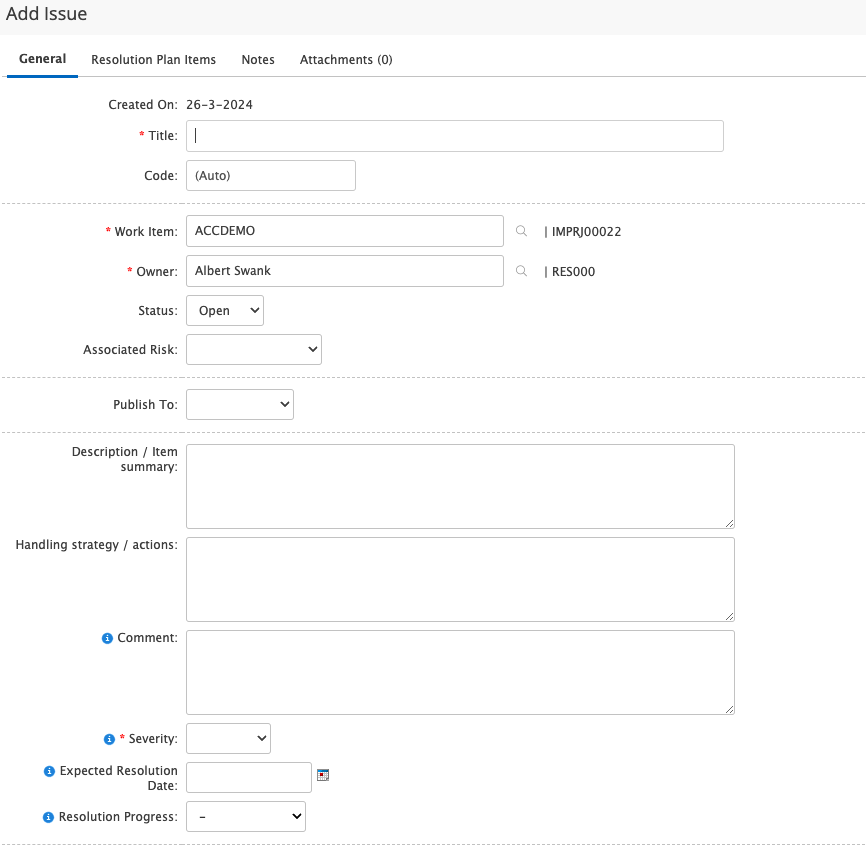Open the Status dropdown

[x=225, y=311]
